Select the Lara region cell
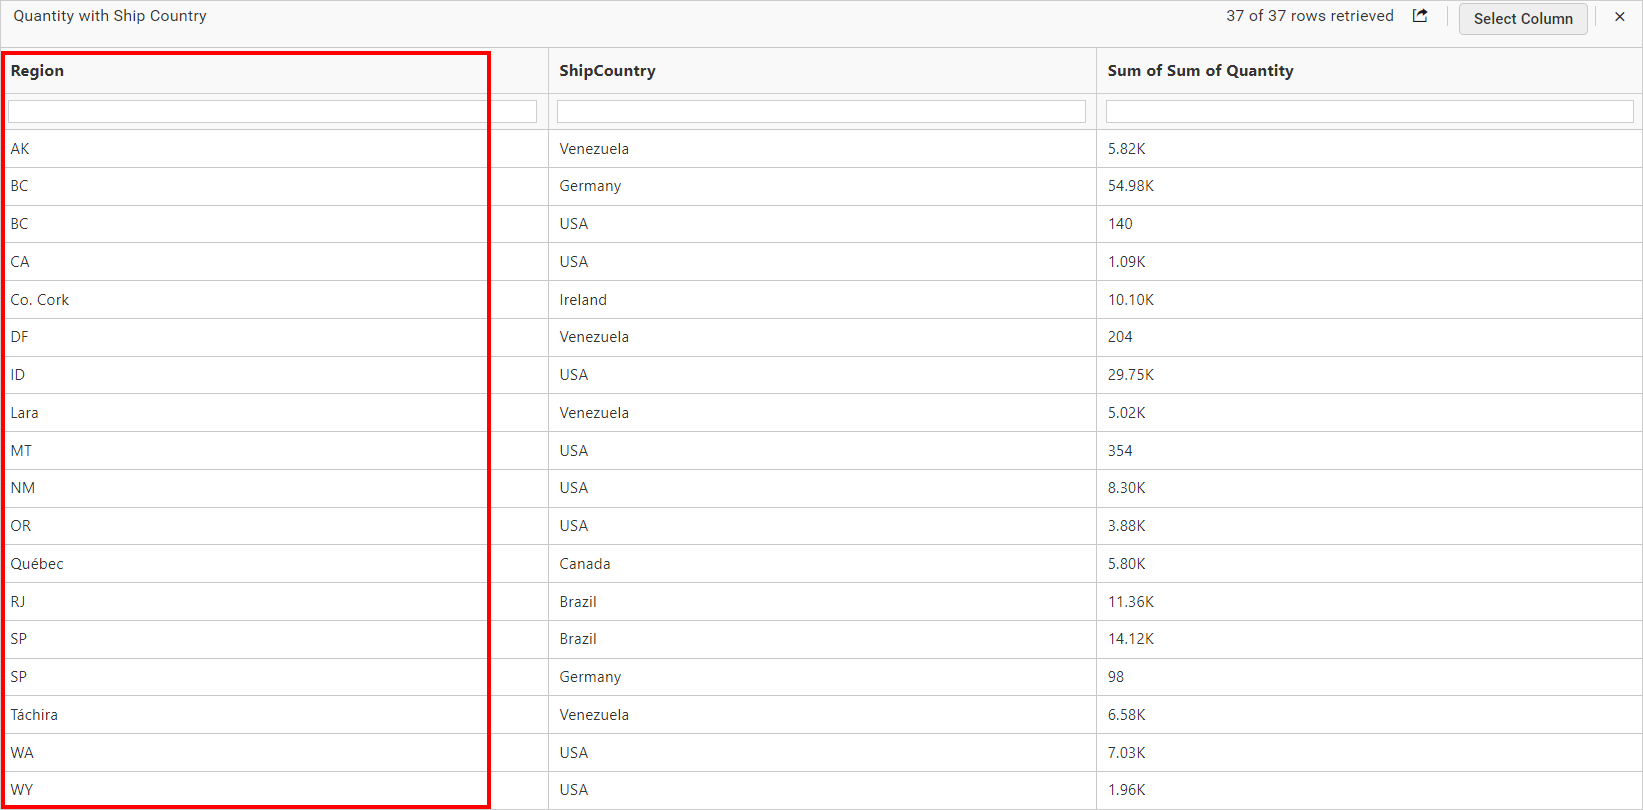This screenshot has width=1643, height=810. (25, 413)
